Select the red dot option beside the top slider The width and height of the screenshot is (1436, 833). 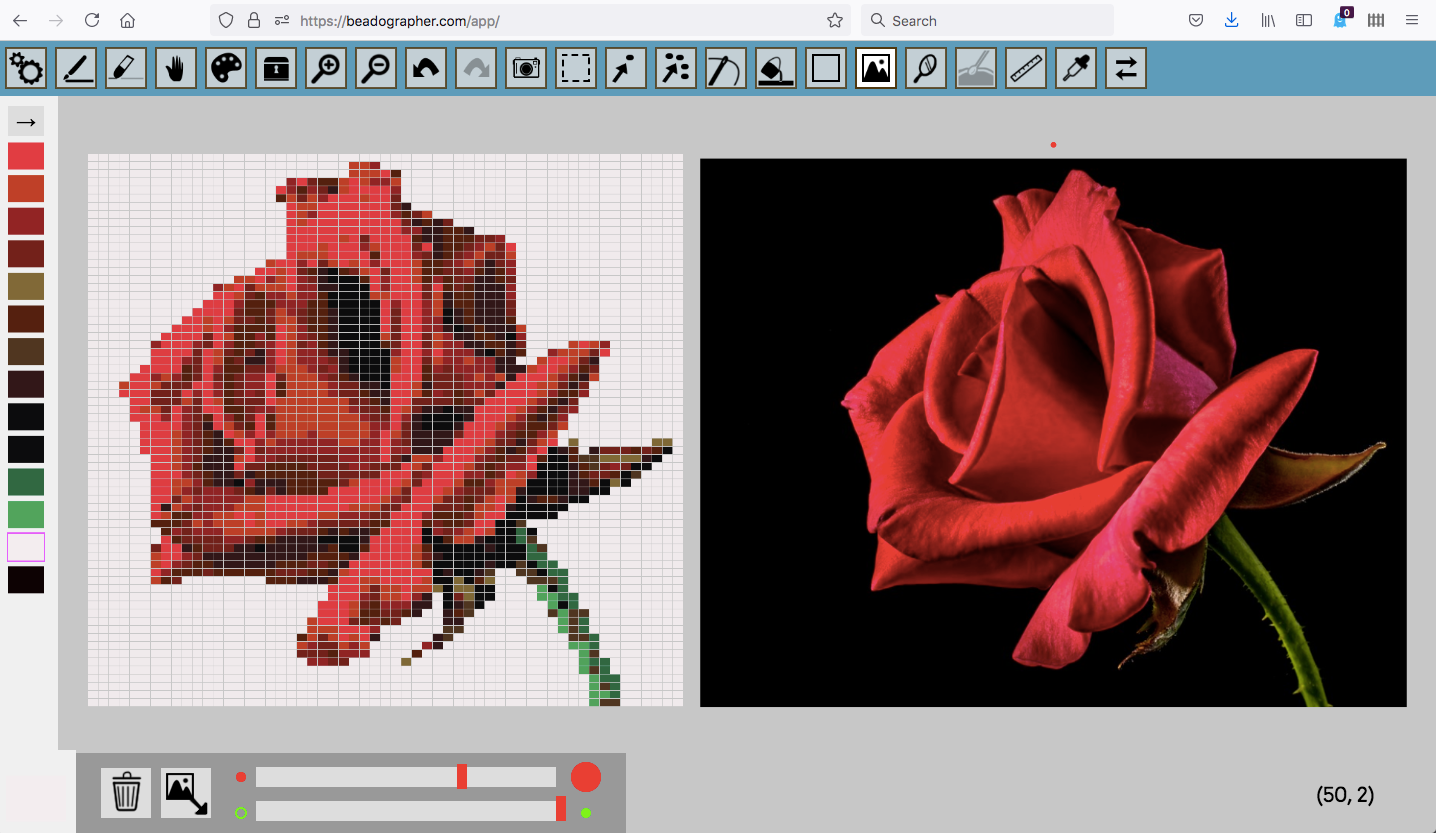click(241, 777)
